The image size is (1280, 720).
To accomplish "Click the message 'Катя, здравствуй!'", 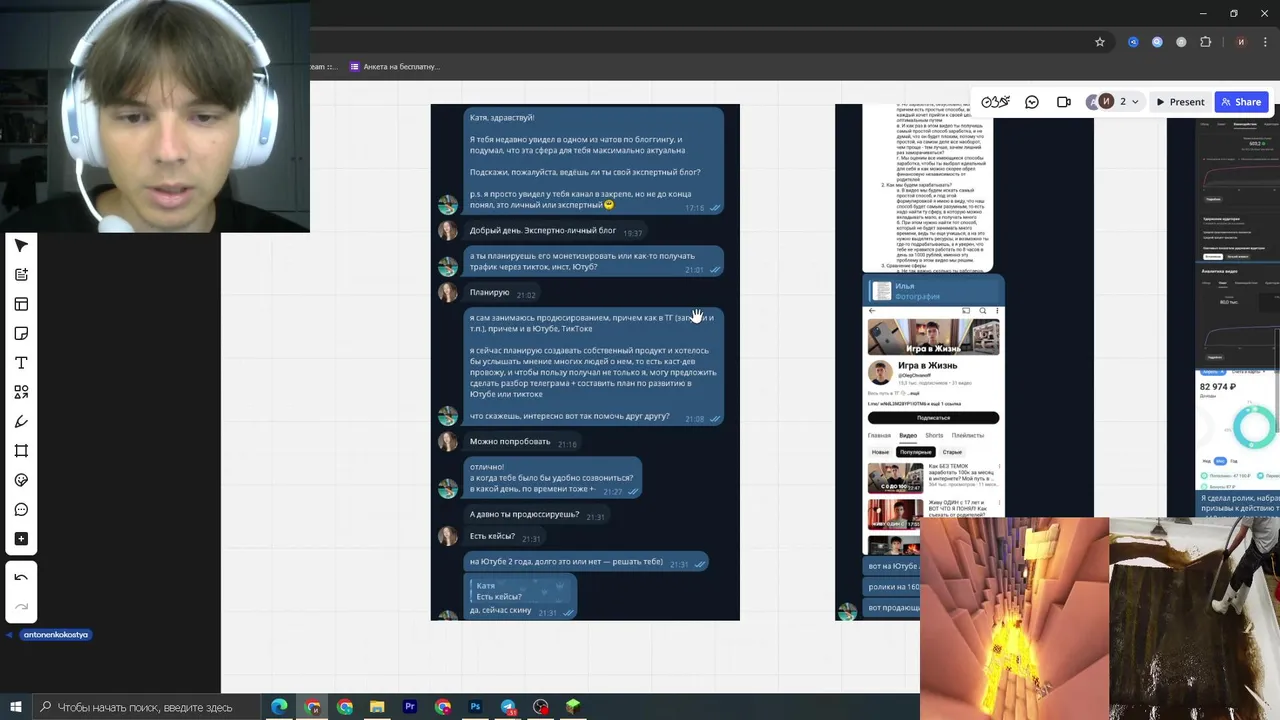I will [x=502, y=118].
